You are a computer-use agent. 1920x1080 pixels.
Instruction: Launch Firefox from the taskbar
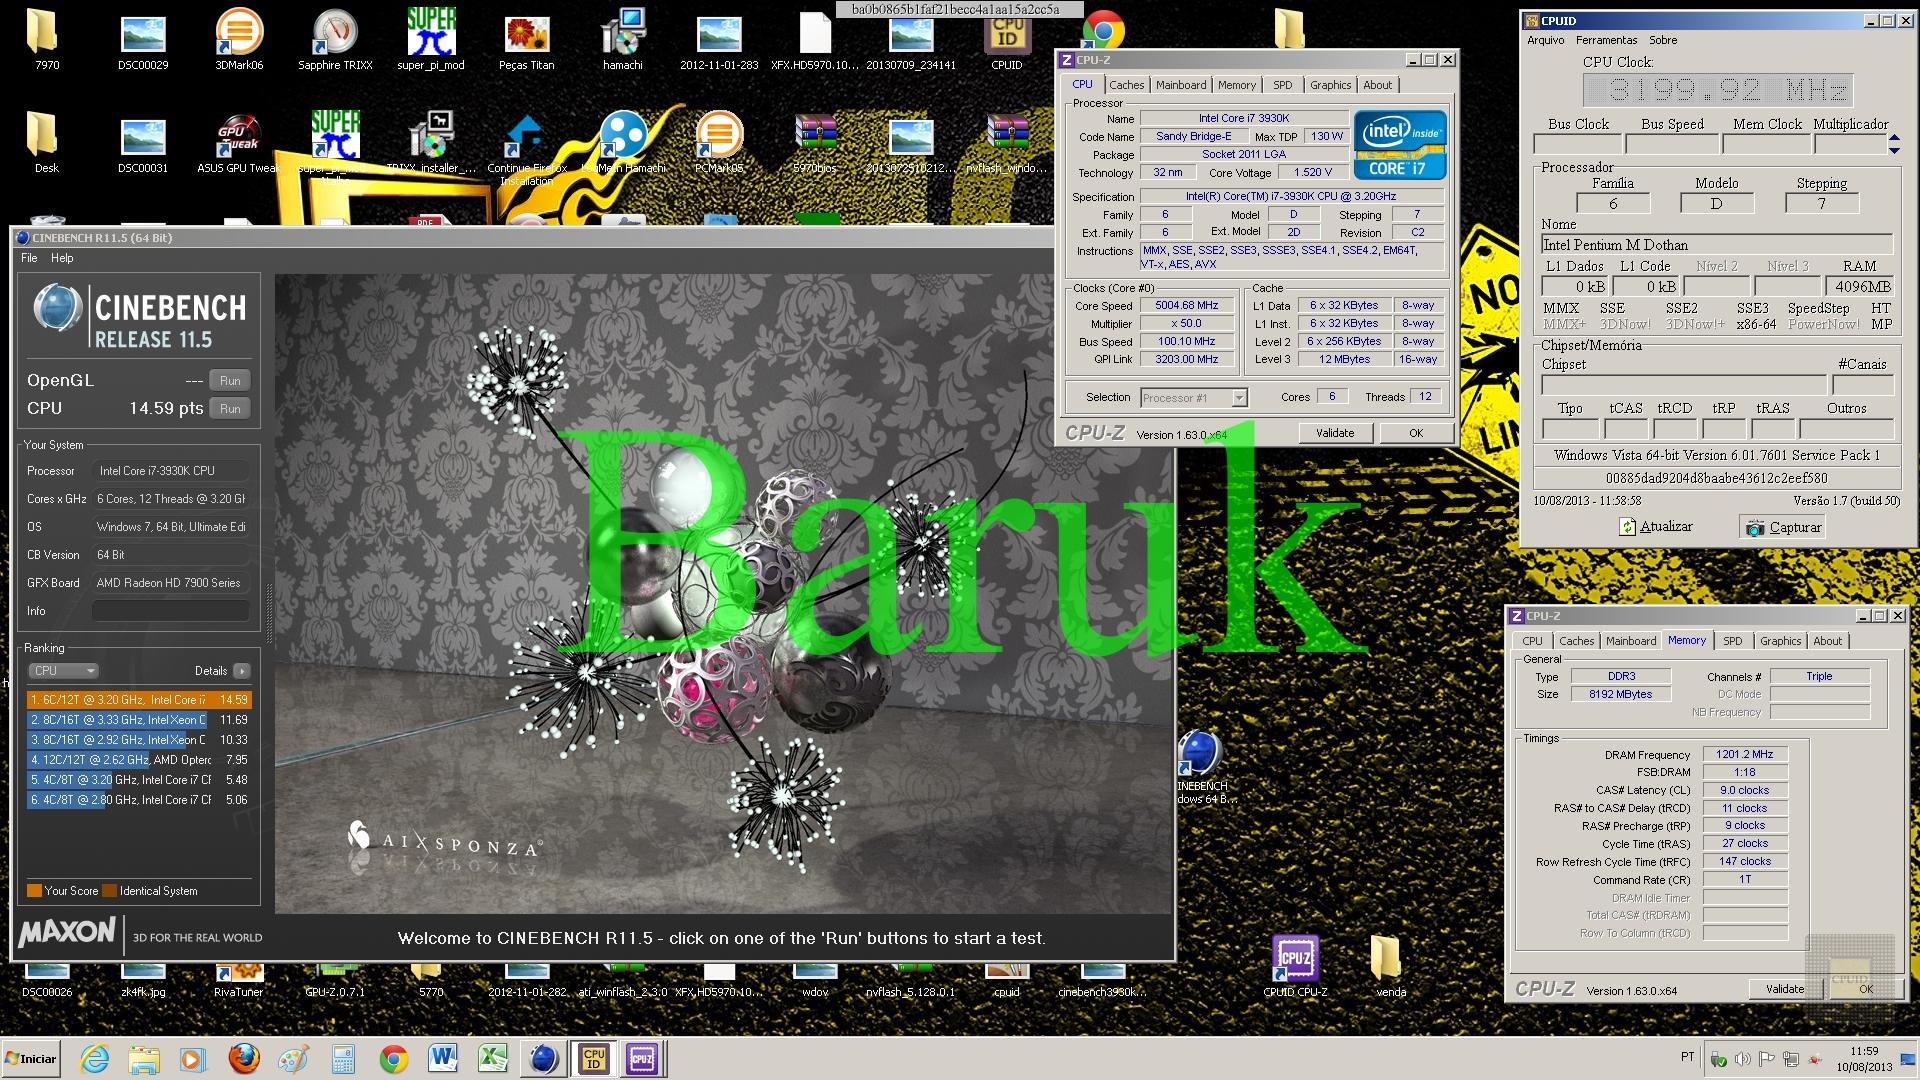[243, 1058]
